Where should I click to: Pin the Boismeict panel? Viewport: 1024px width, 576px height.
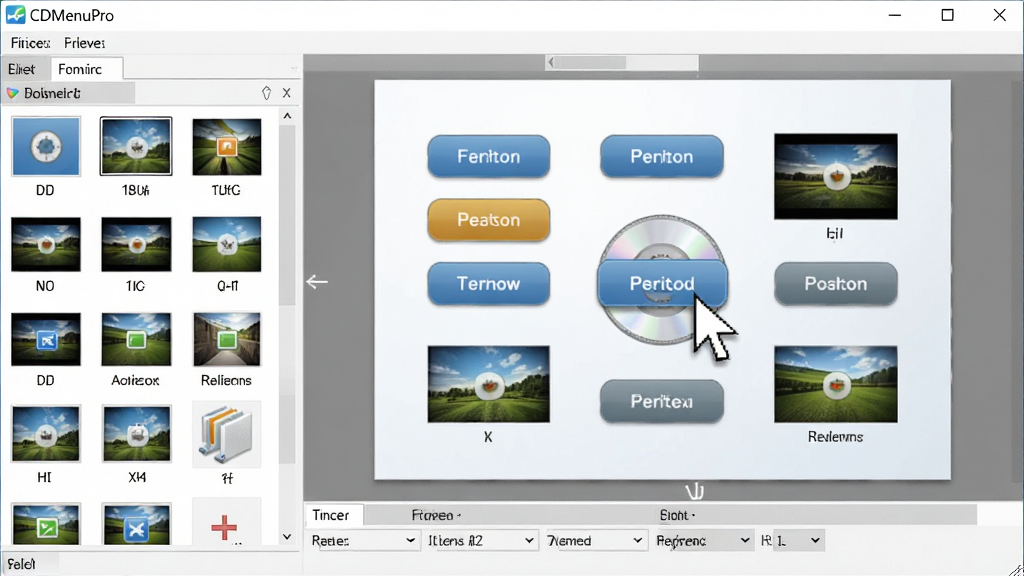266,93
